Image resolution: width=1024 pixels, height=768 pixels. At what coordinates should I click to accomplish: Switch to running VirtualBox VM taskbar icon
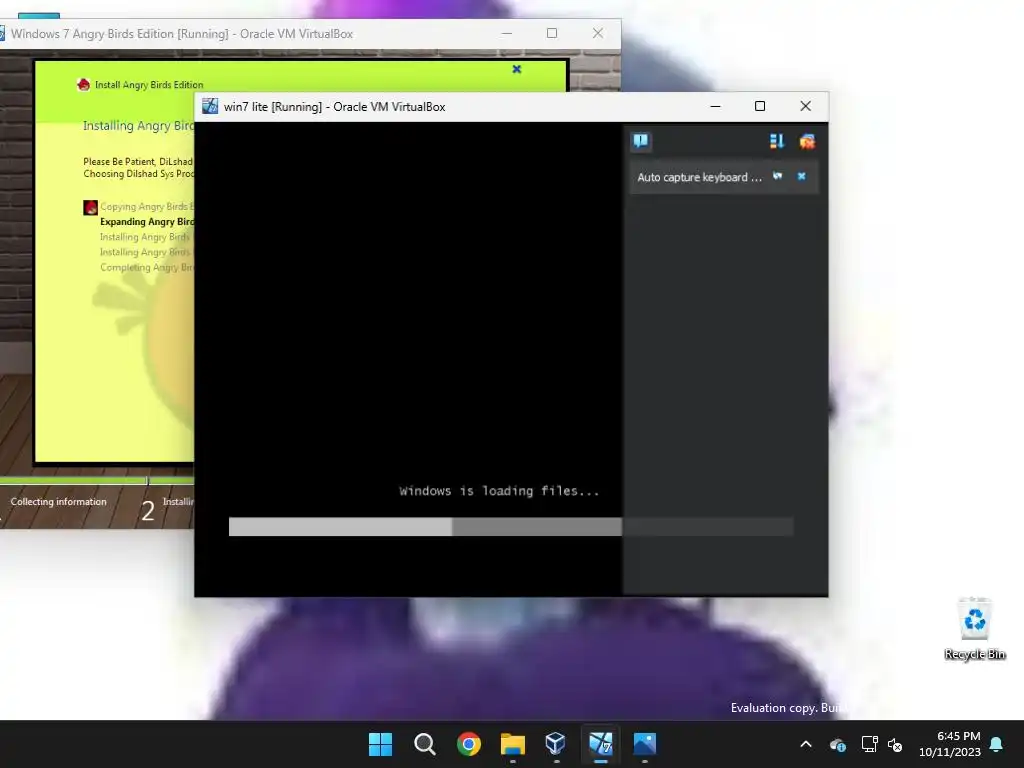tap(600, 744)
